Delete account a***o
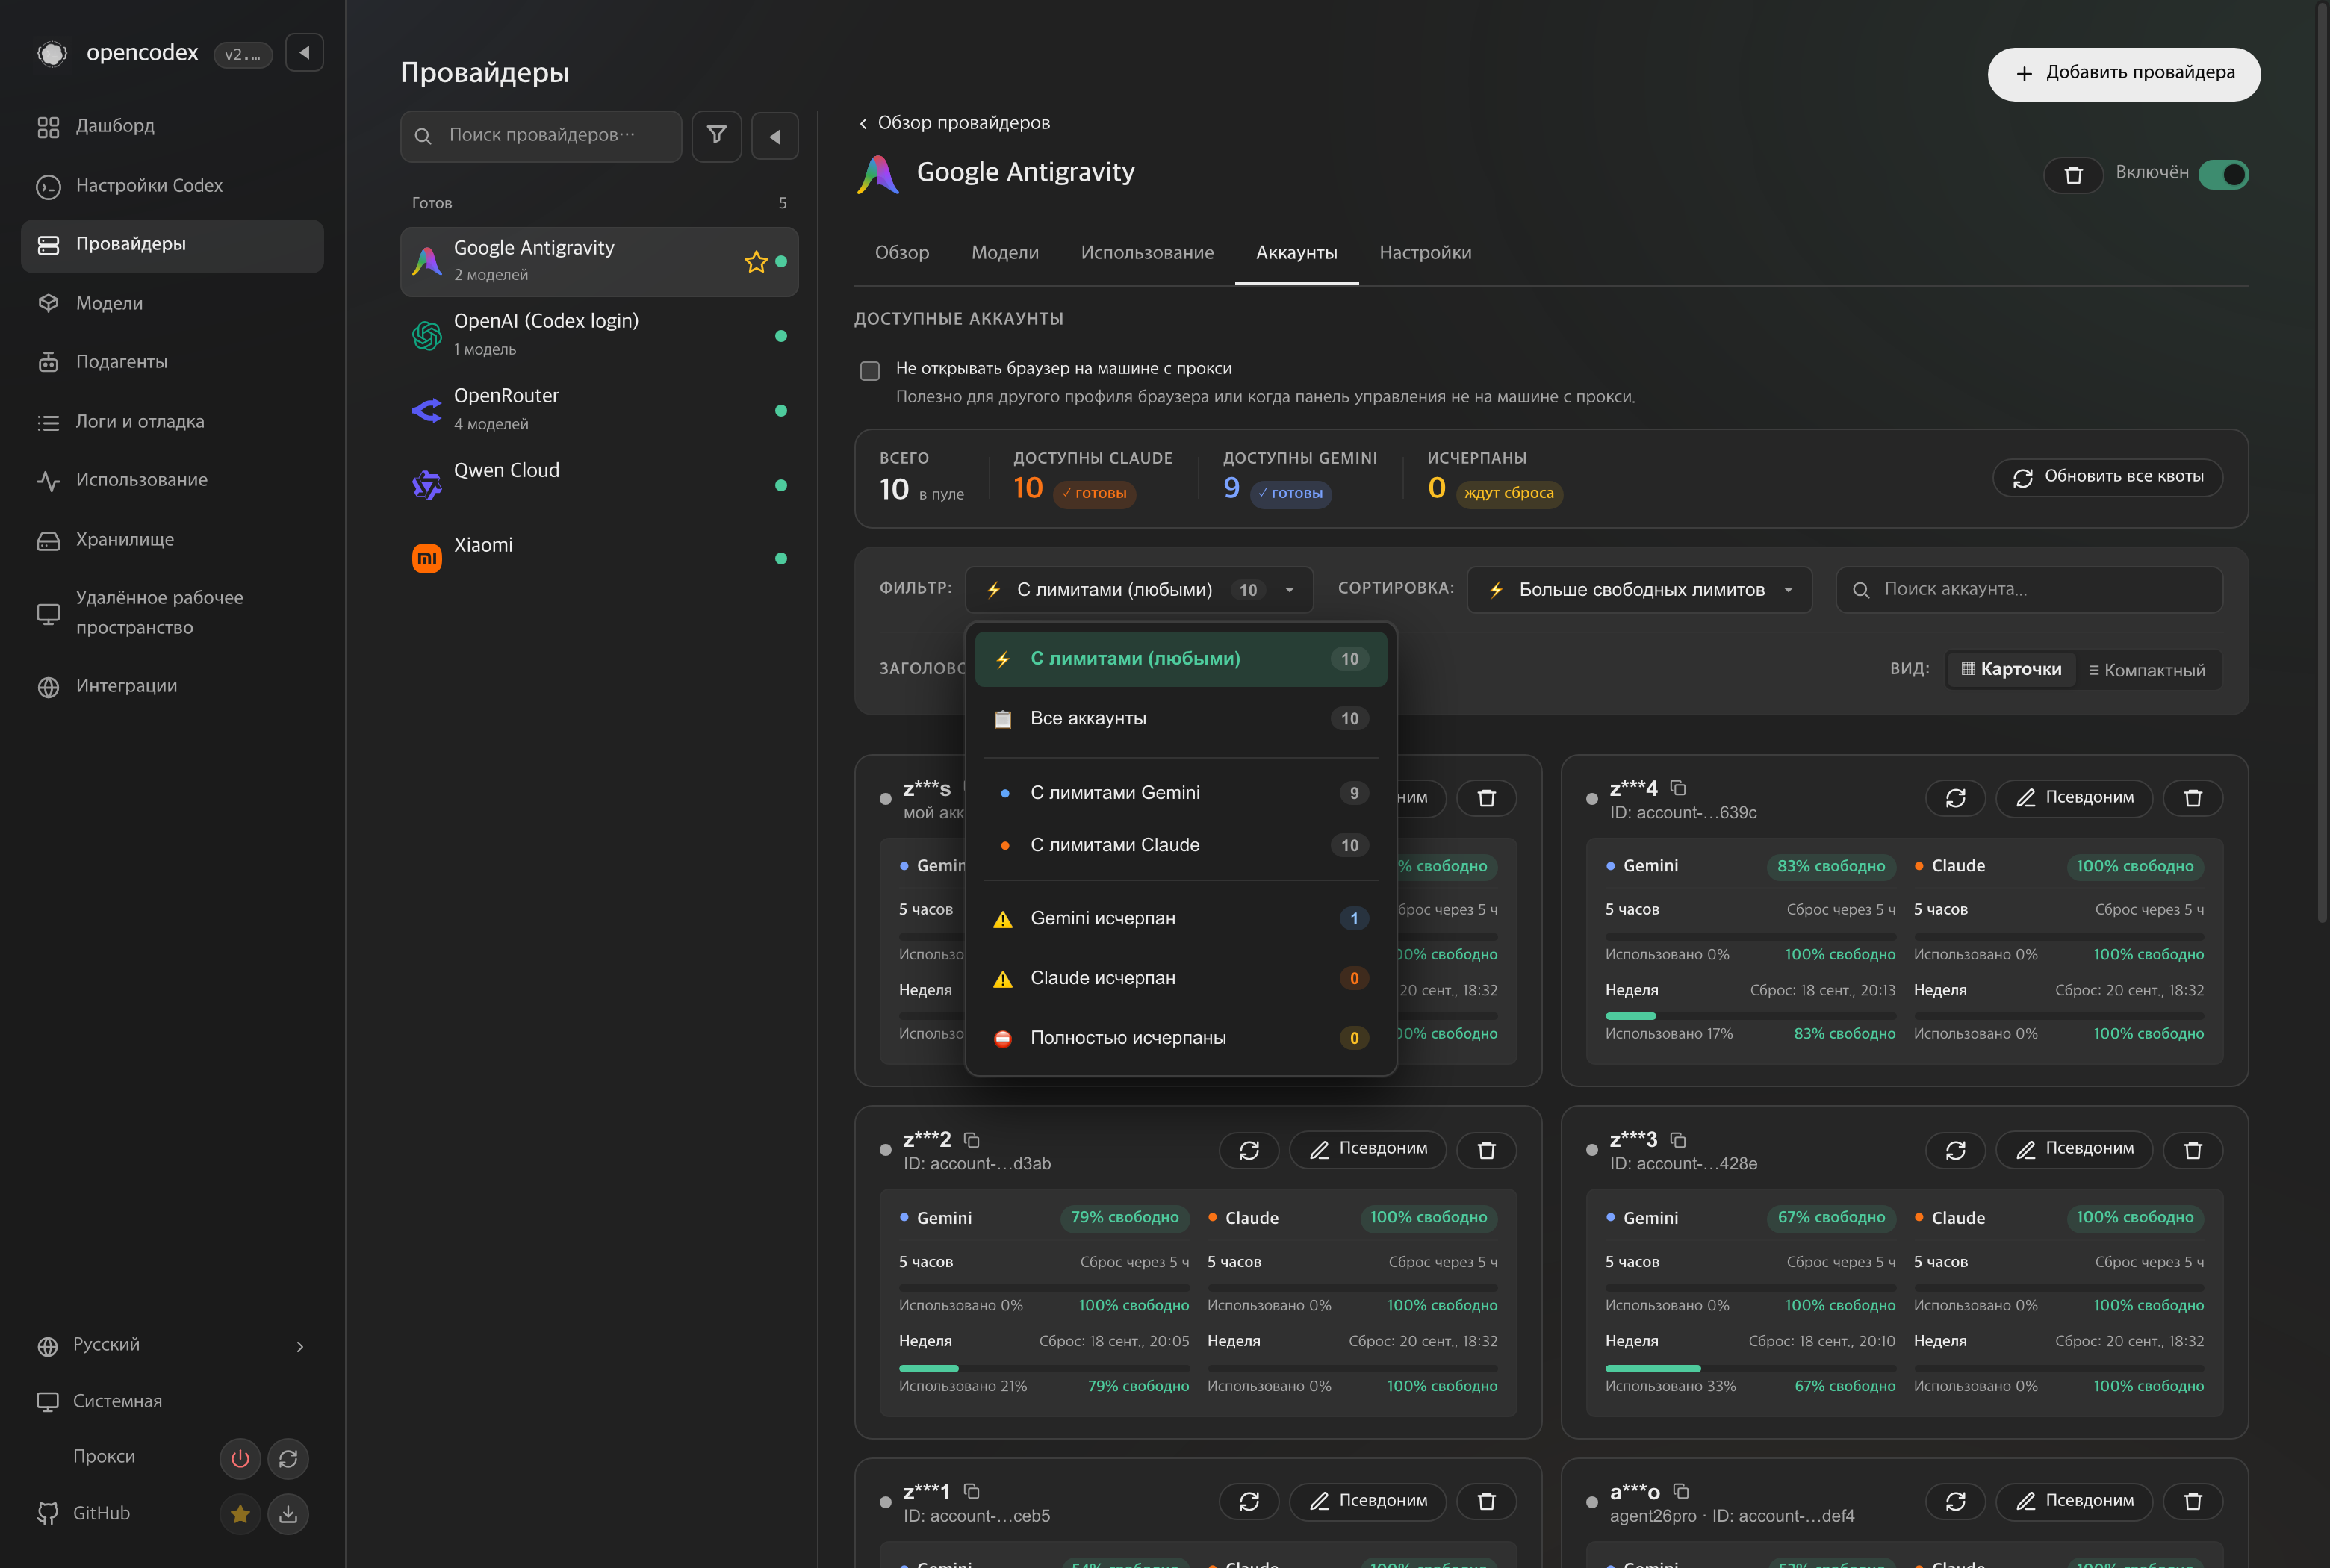 pyautogui.click(x=2193, y=1502)
